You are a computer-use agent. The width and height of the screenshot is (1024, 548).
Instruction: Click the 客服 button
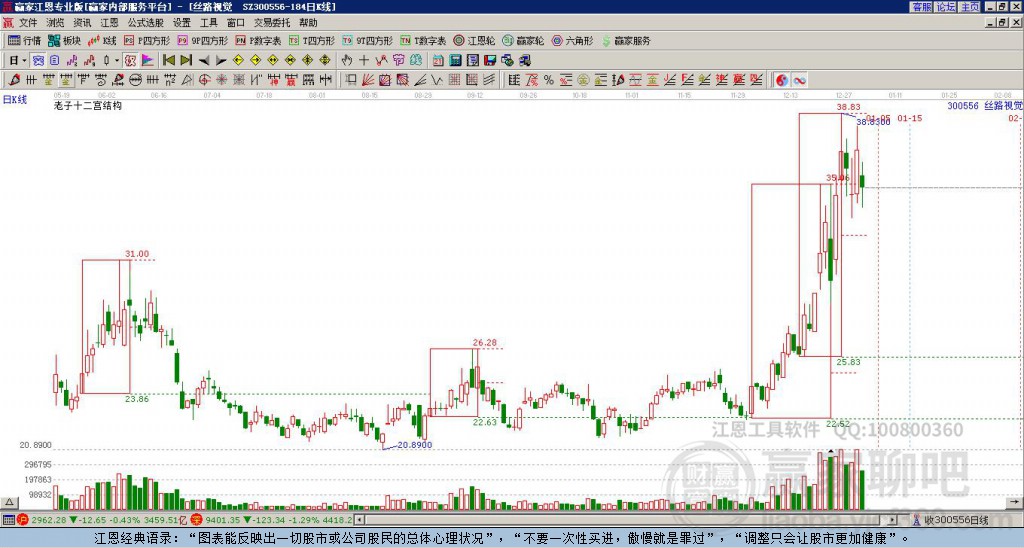921,7
